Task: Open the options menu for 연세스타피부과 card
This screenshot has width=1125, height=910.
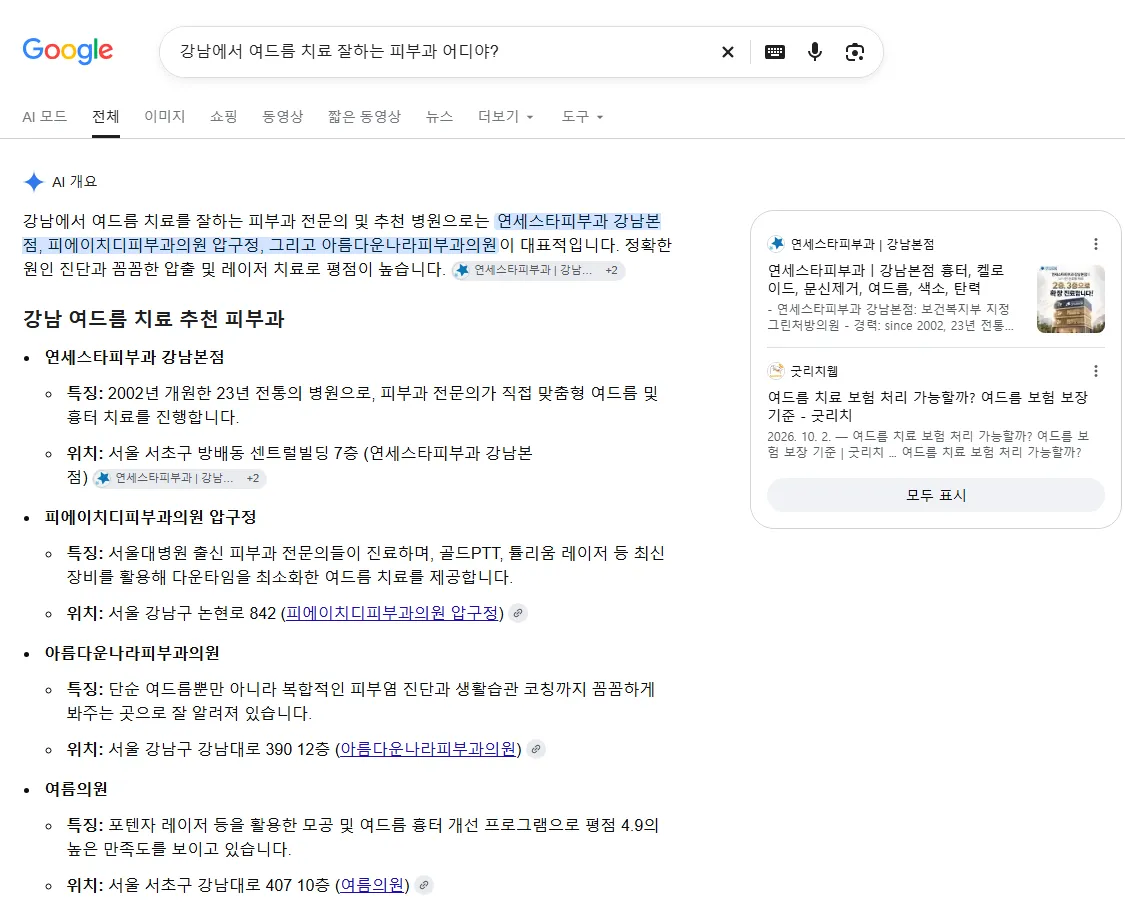Action: tap(1096, 244)
